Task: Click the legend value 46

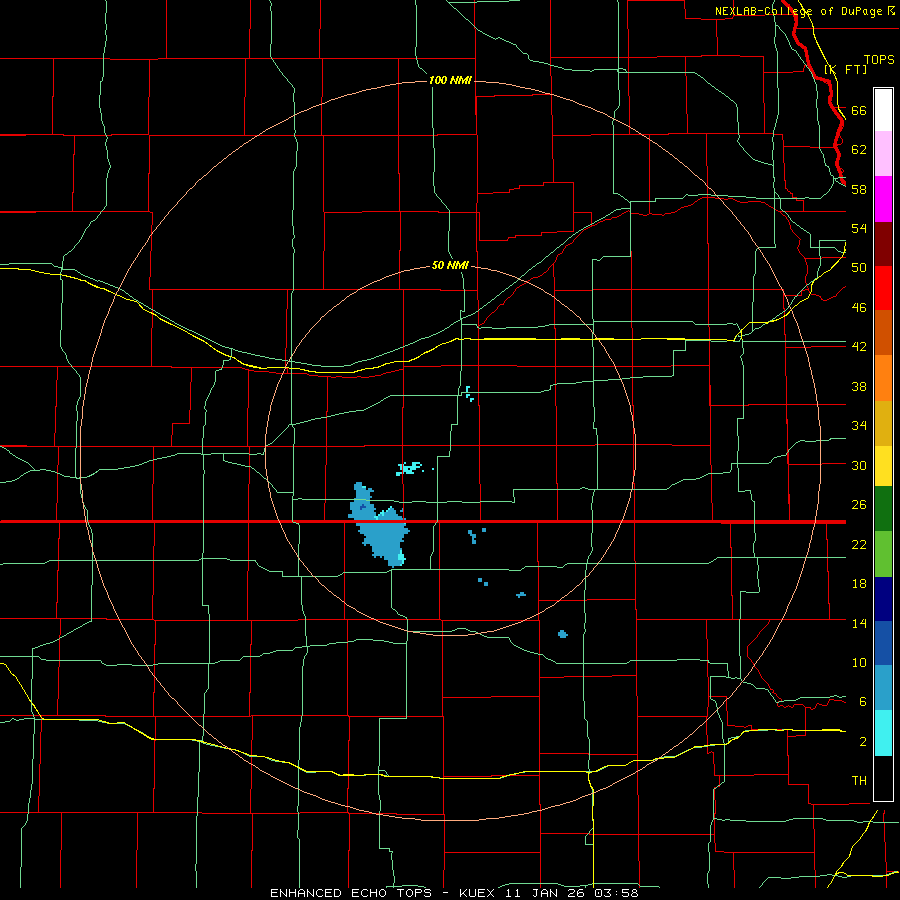Action: (x=859, y=308)
